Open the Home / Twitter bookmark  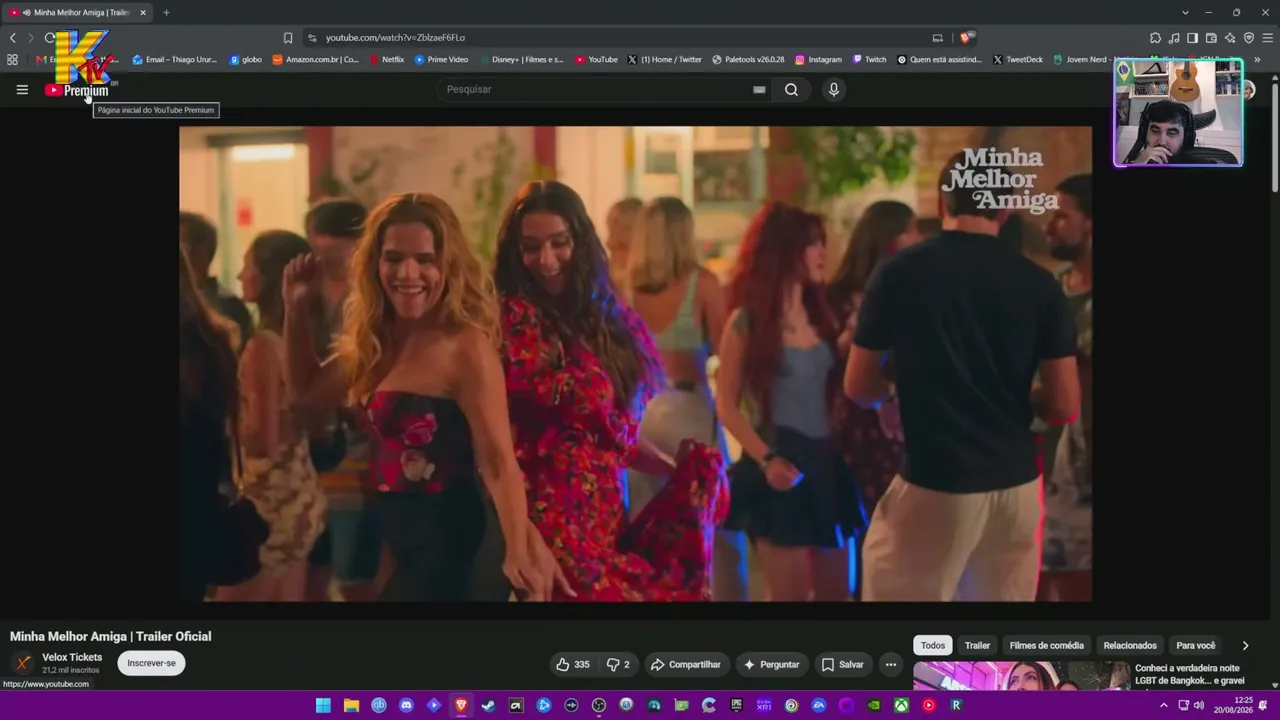(665, 60)
